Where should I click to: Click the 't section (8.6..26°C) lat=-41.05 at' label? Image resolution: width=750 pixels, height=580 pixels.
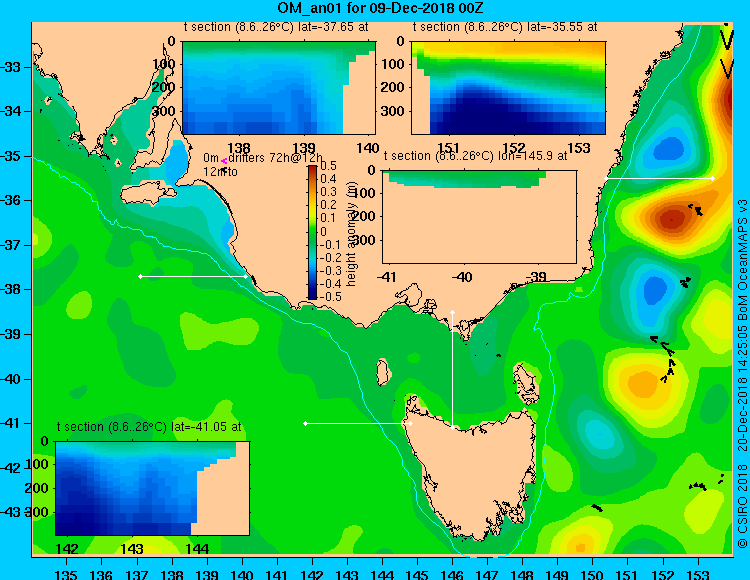click(x=149, y=427)
